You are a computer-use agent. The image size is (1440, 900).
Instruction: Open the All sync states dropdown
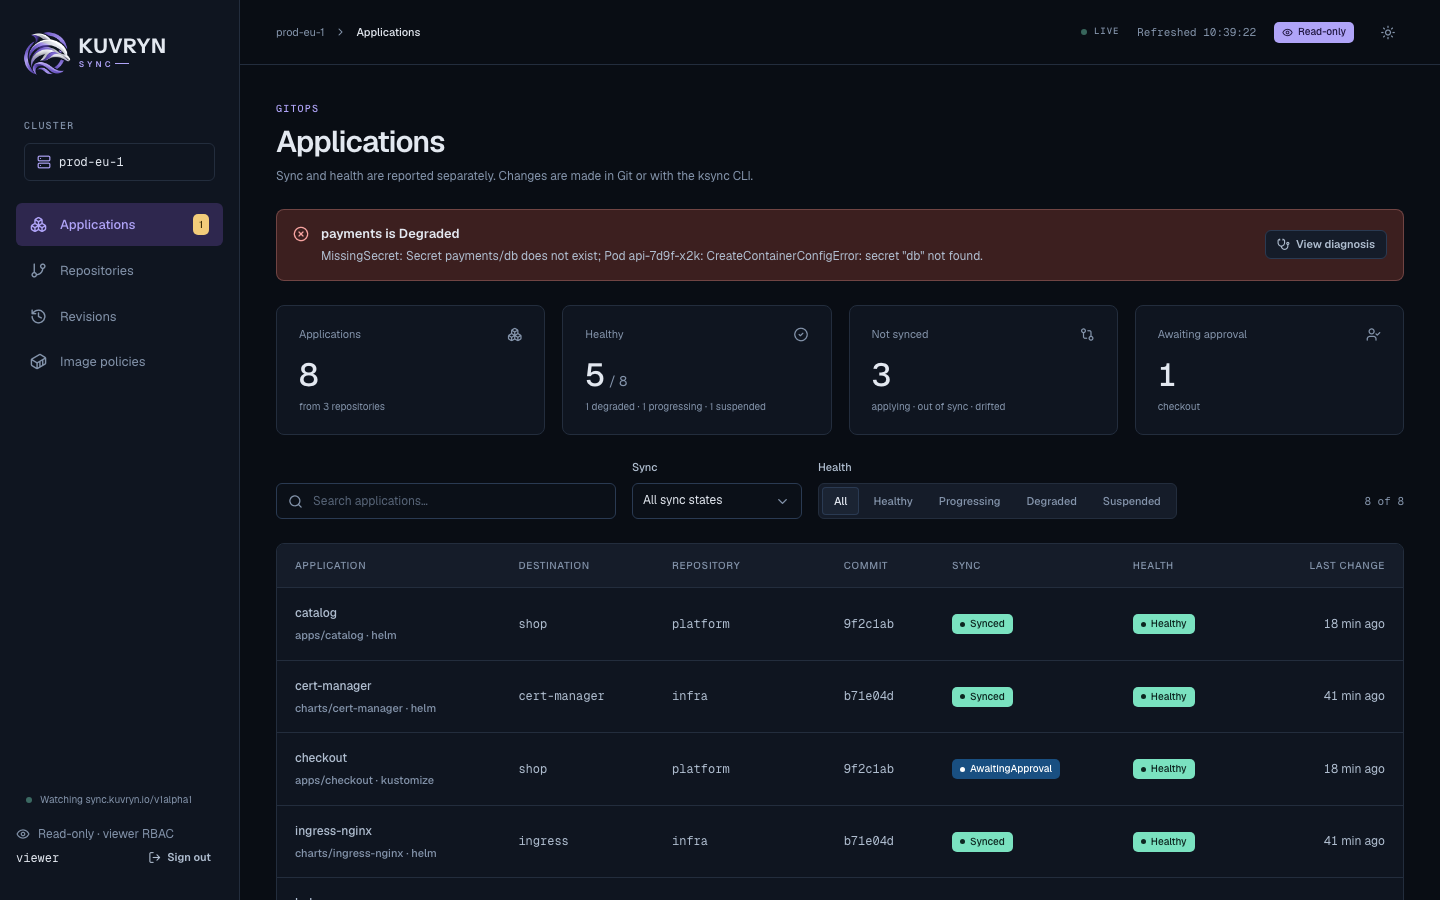(717, 501)
